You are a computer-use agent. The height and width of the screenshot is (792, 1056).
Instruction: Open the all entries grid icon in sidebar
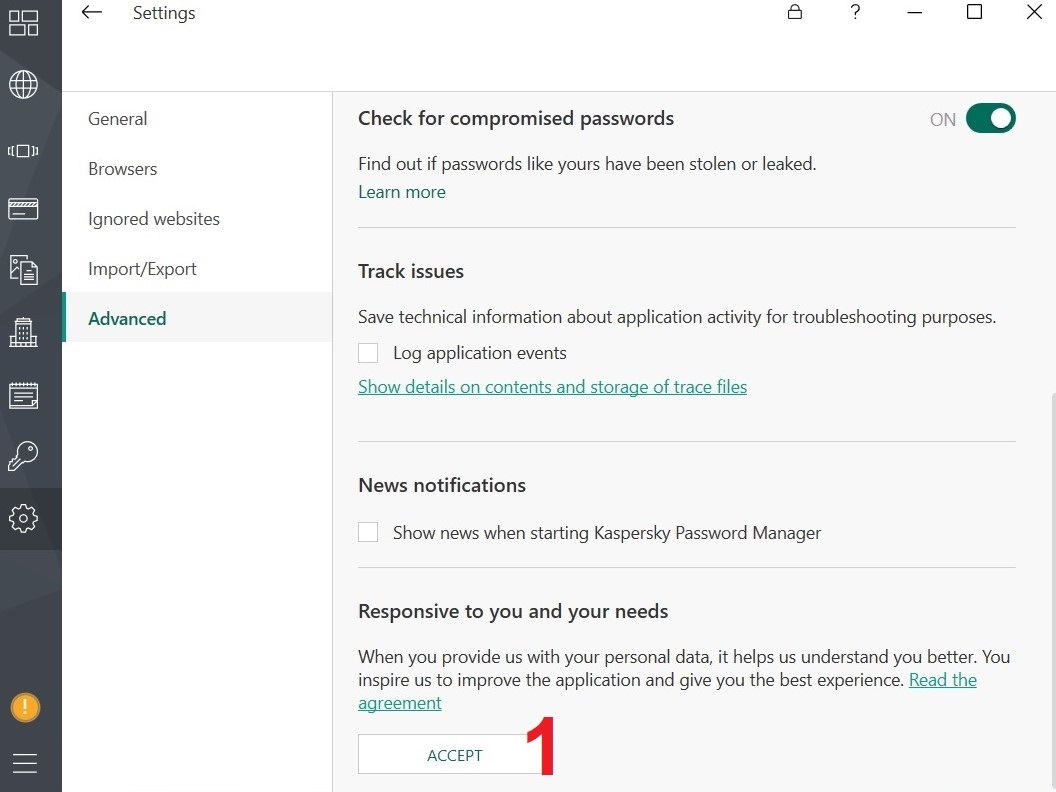(x=24, y=24)
